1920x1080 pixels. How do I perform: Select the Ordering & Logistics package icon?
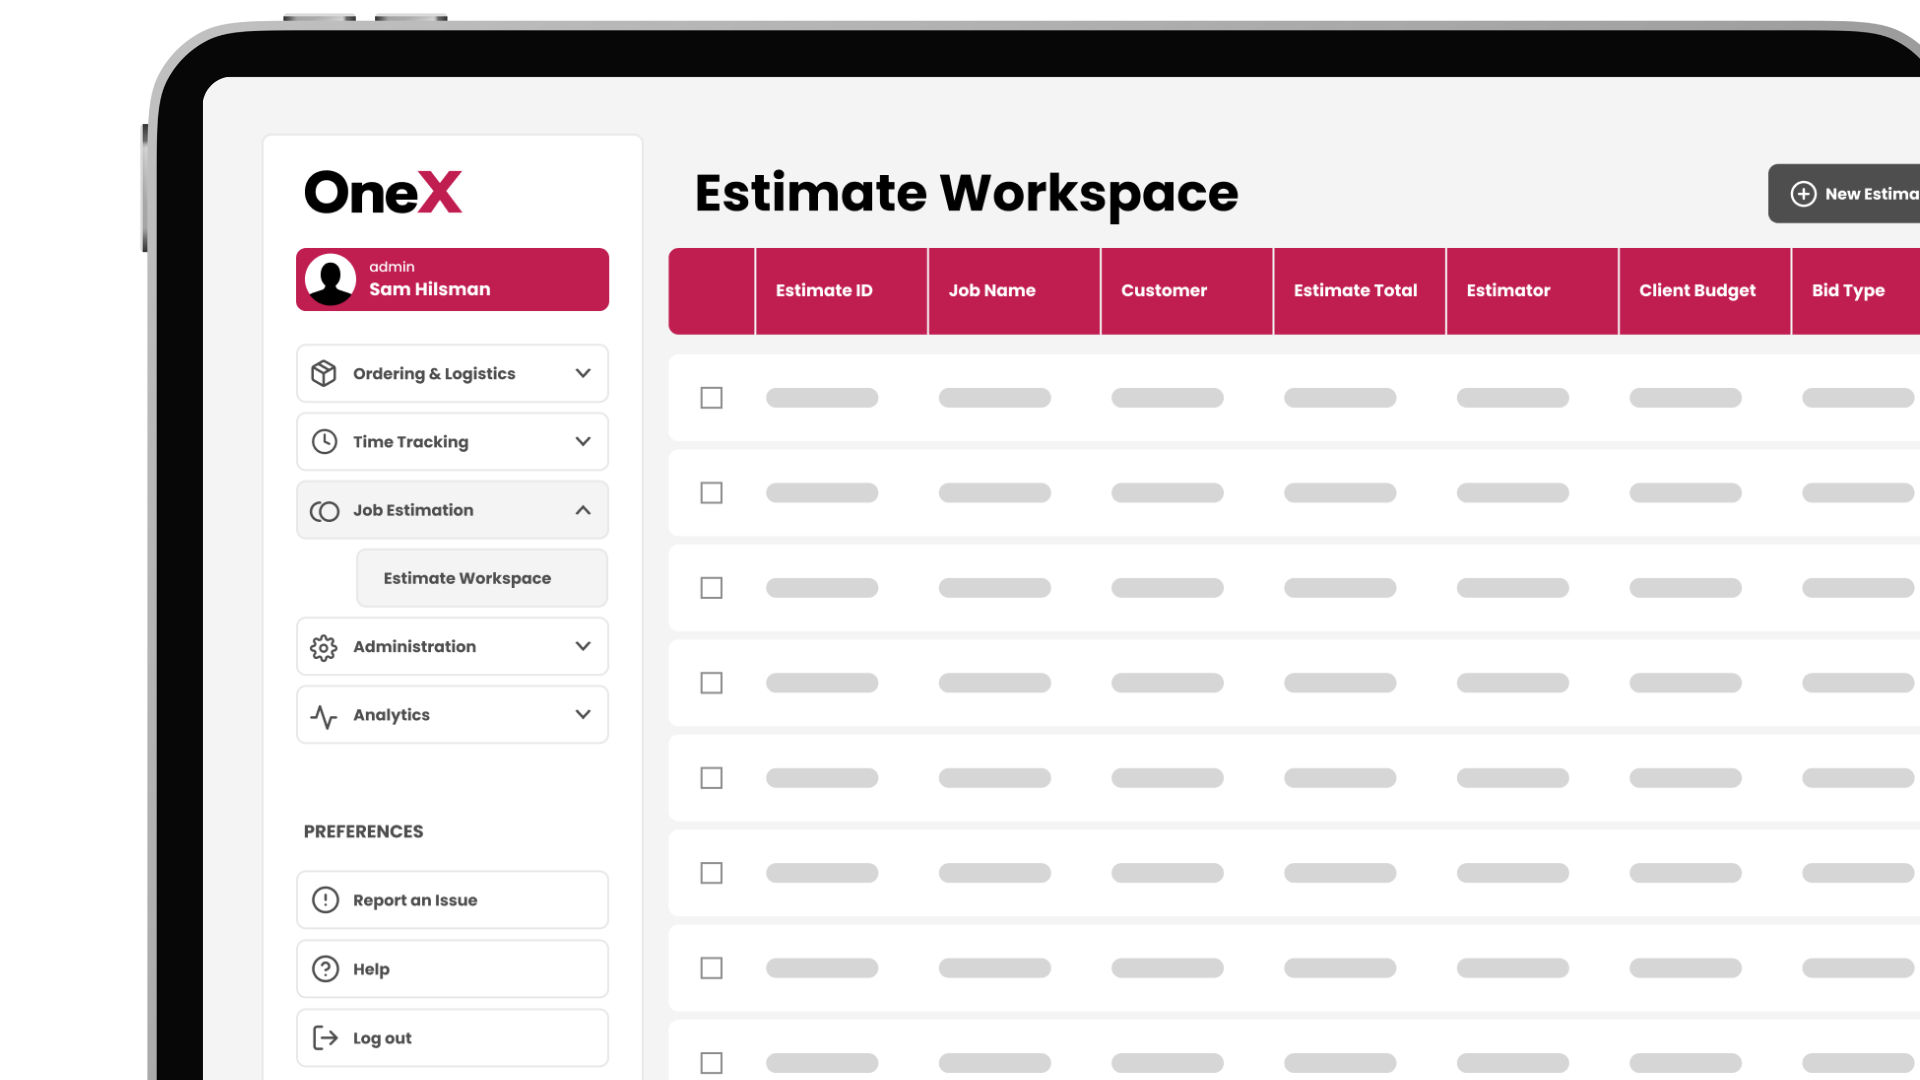[323, 372]
